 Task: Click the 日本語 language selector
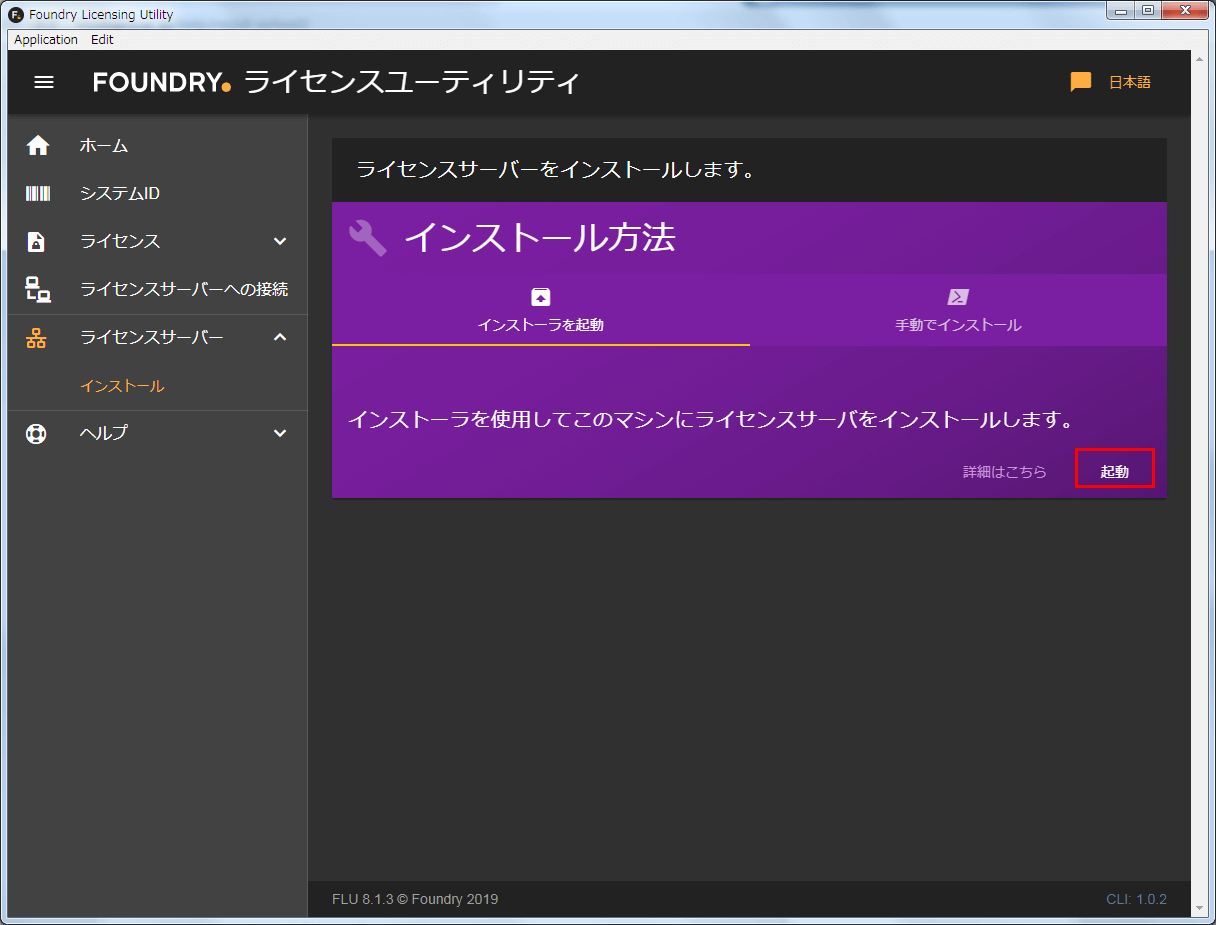pyautogui.click(x=1130, y=82)
